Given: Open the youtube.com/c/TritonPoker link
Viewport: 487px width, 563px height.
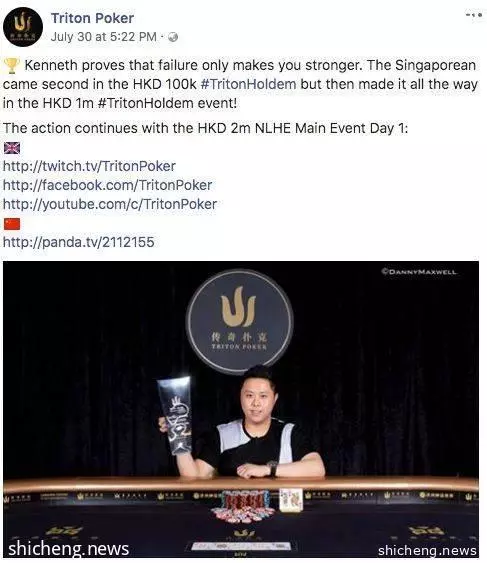Looking at the screenshot, I should tap(110, 204).
